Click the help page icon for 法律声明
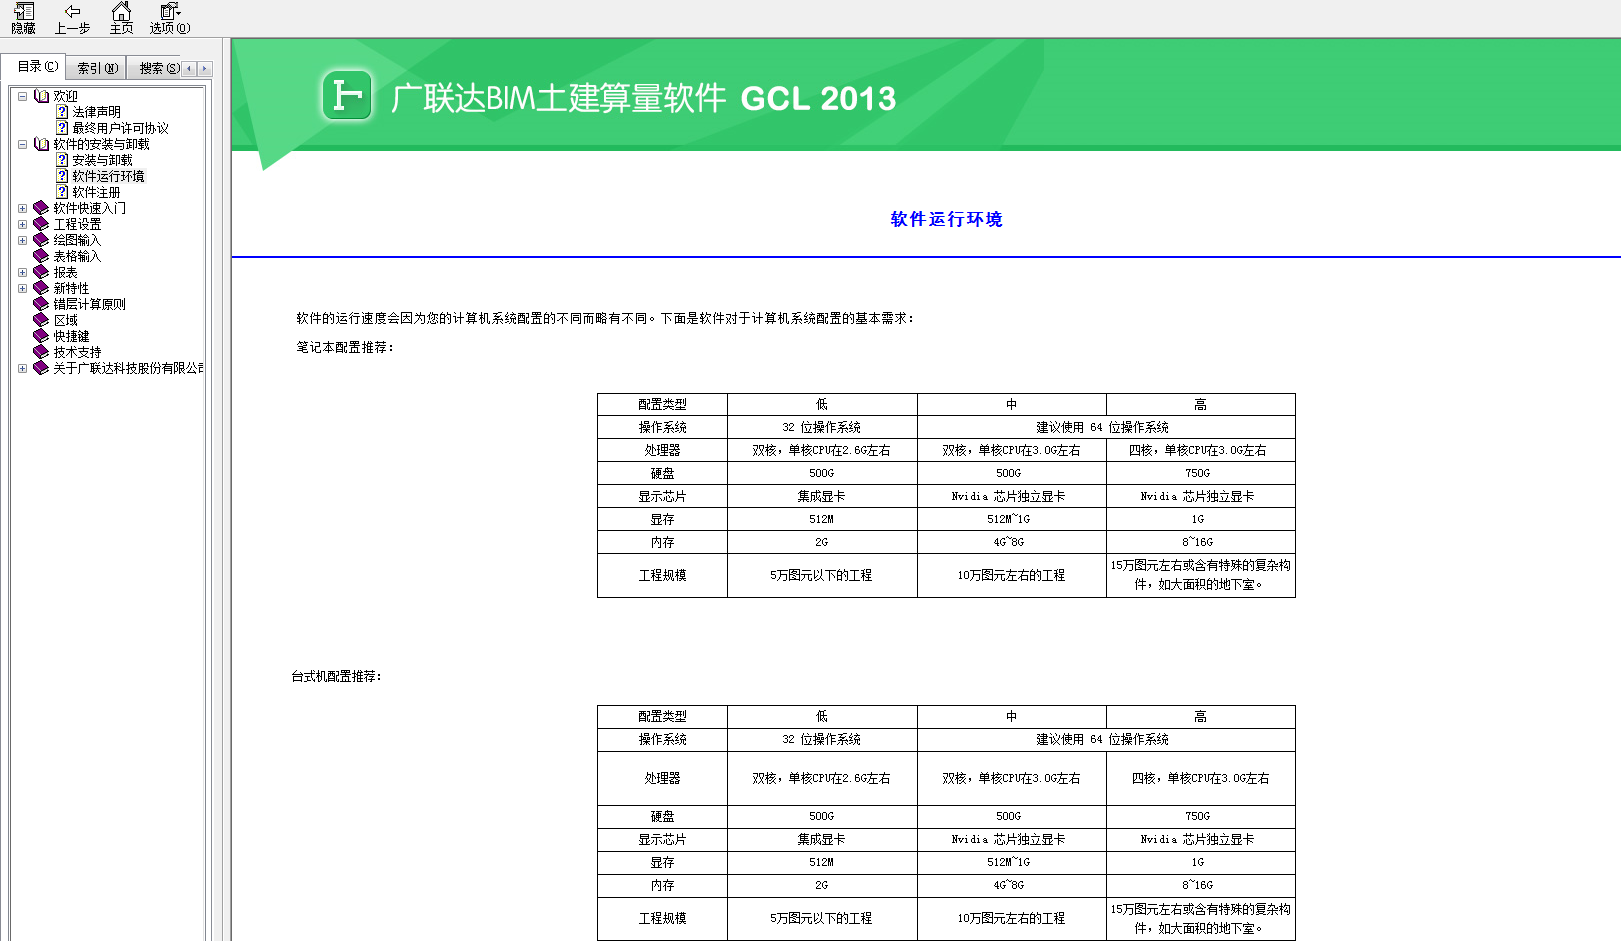Viewport: 1621px width, 941px height. coord(62,112)
